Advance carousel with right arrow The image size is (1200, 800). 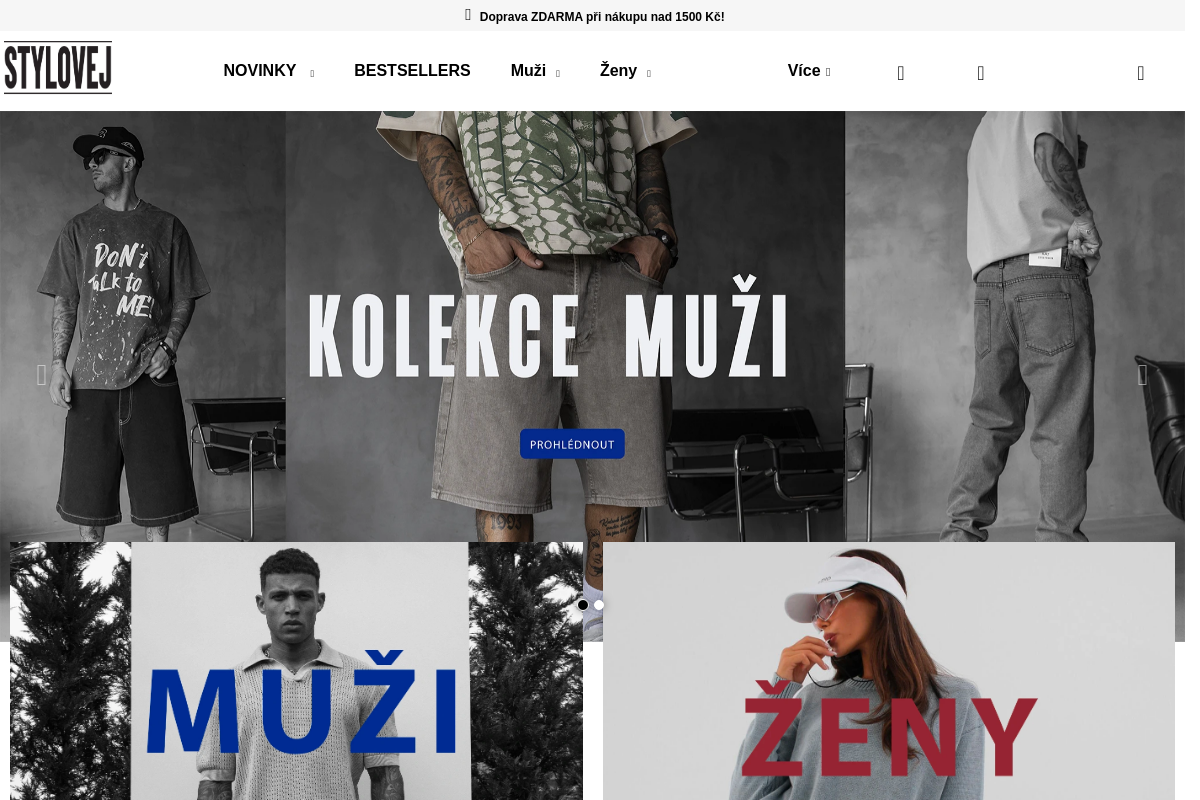click(x=1143, y=375)
